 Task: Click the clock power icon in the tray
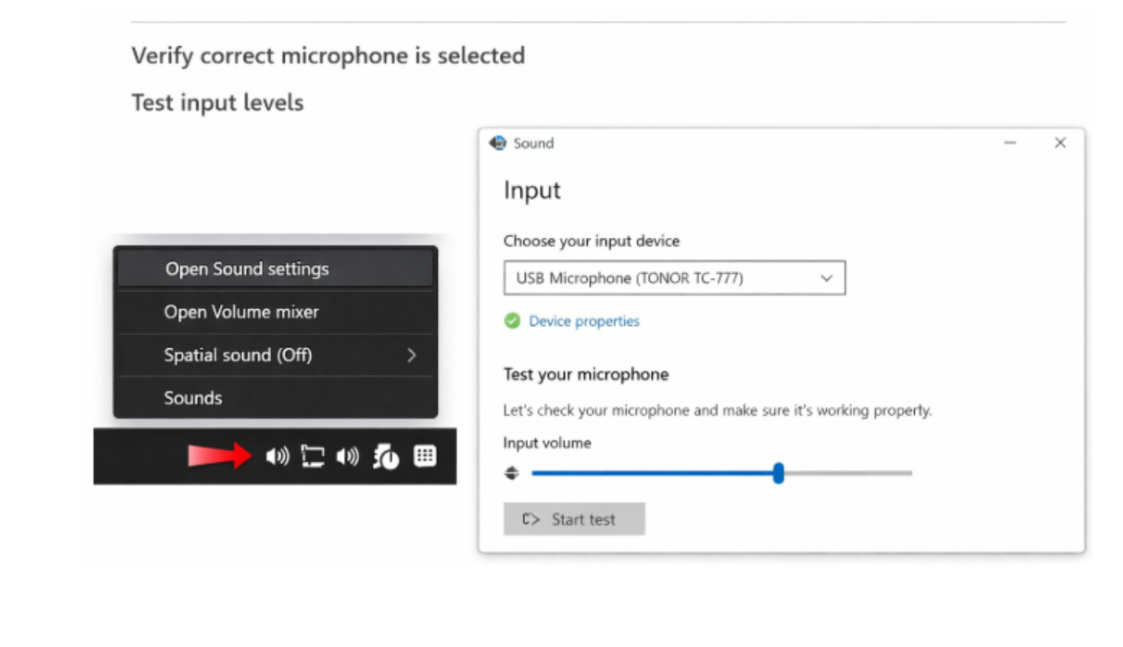386,457
